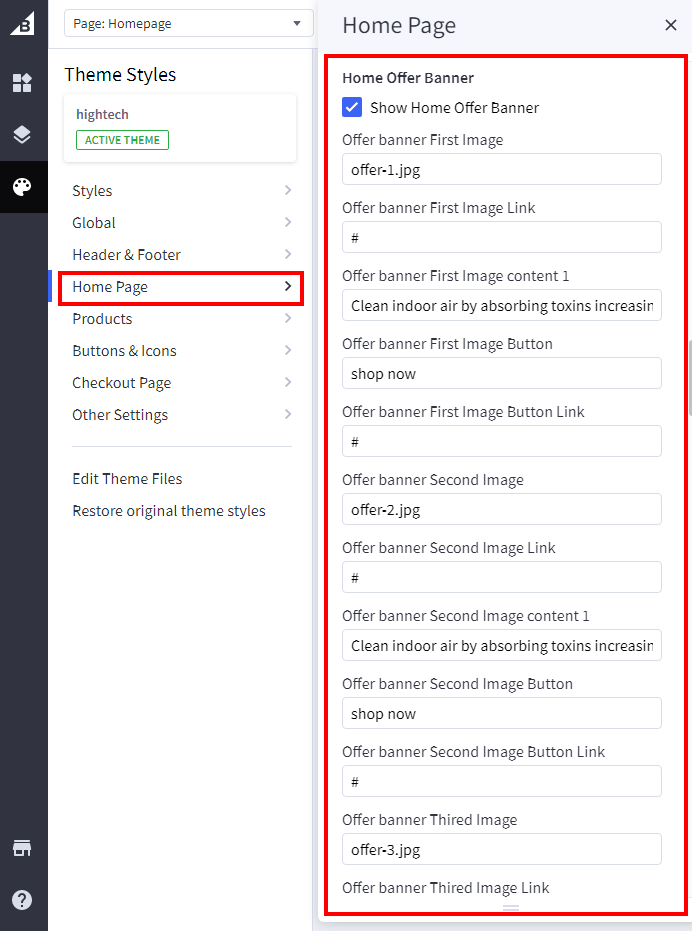Go to Checkout Page settings
Screen dimensions: 692x931
181,383
